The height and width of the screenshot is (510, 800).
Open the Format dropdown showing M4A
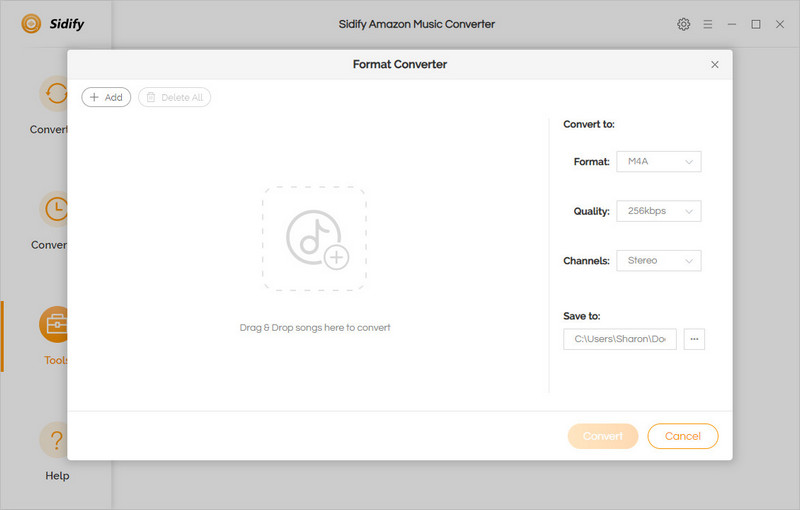tap(659, 162)
